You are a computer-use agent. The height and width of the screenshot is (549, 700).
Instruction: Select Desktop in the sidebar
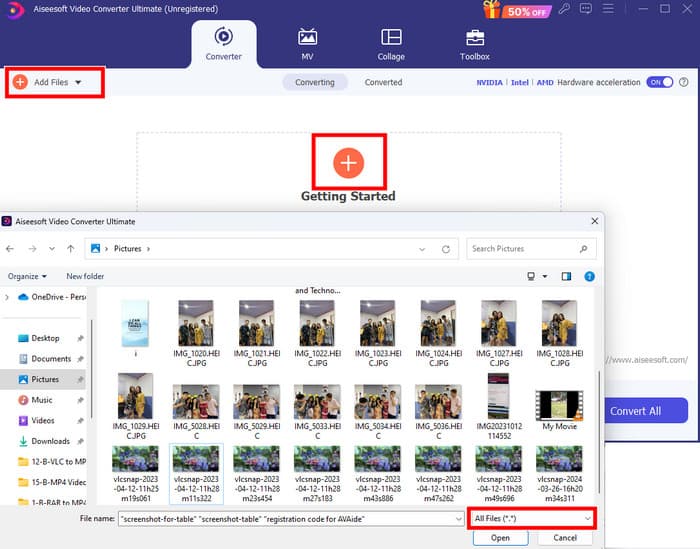[45, 338]
